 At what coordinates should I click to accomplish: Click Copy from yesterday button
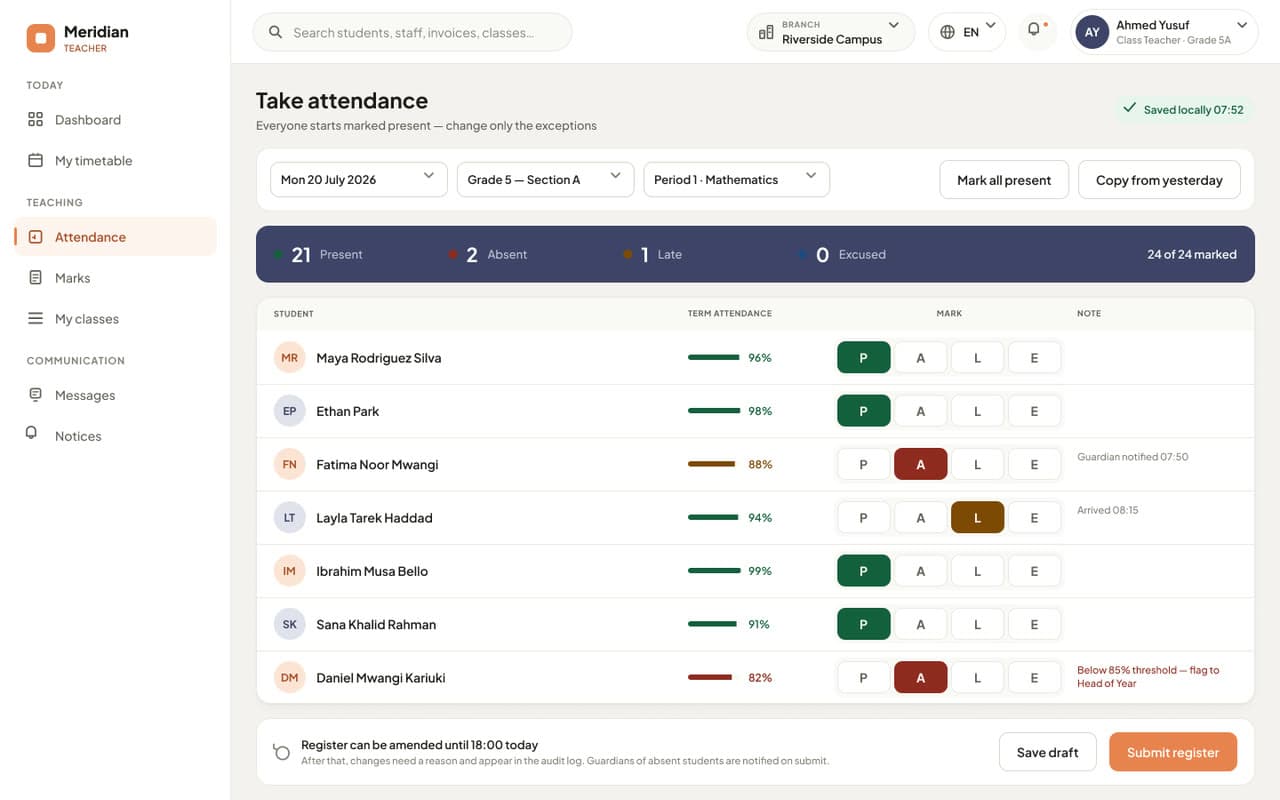[x=1159, y=180]
